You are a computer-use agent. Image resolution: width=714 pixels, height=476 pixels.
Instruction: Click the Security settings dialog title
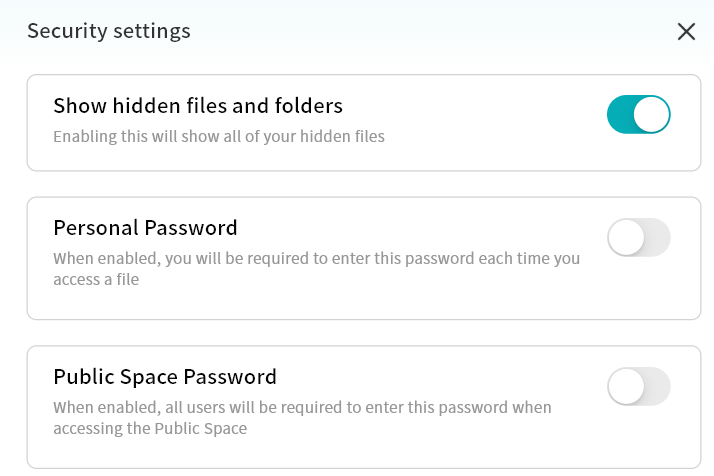[x=109, y=31]
